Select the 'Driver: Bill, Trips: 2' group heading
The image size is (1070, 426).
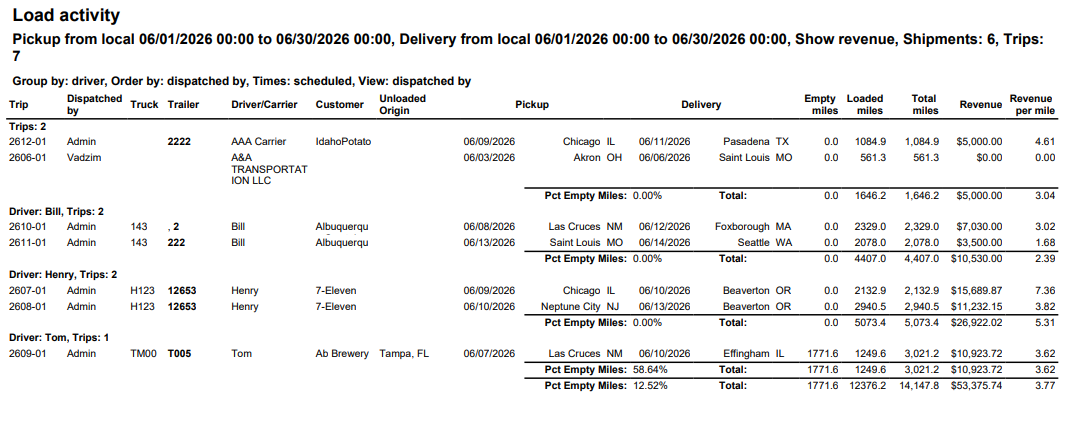point(56,212)
